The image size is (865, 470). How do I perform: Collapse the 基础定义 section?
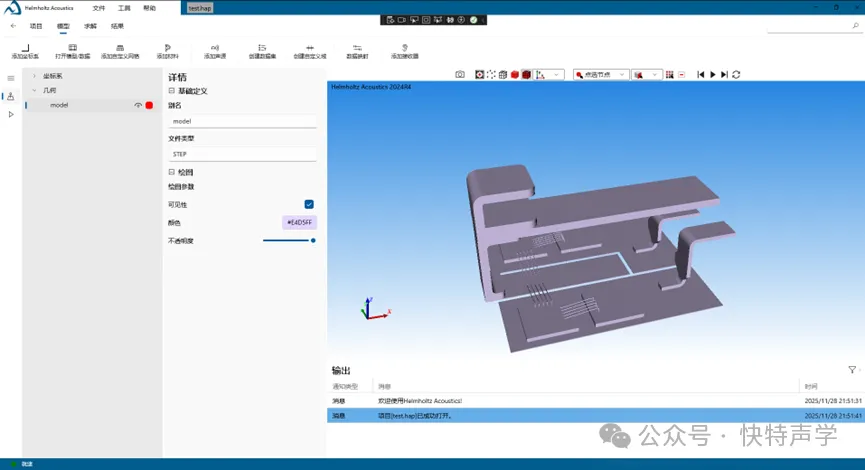172,91
